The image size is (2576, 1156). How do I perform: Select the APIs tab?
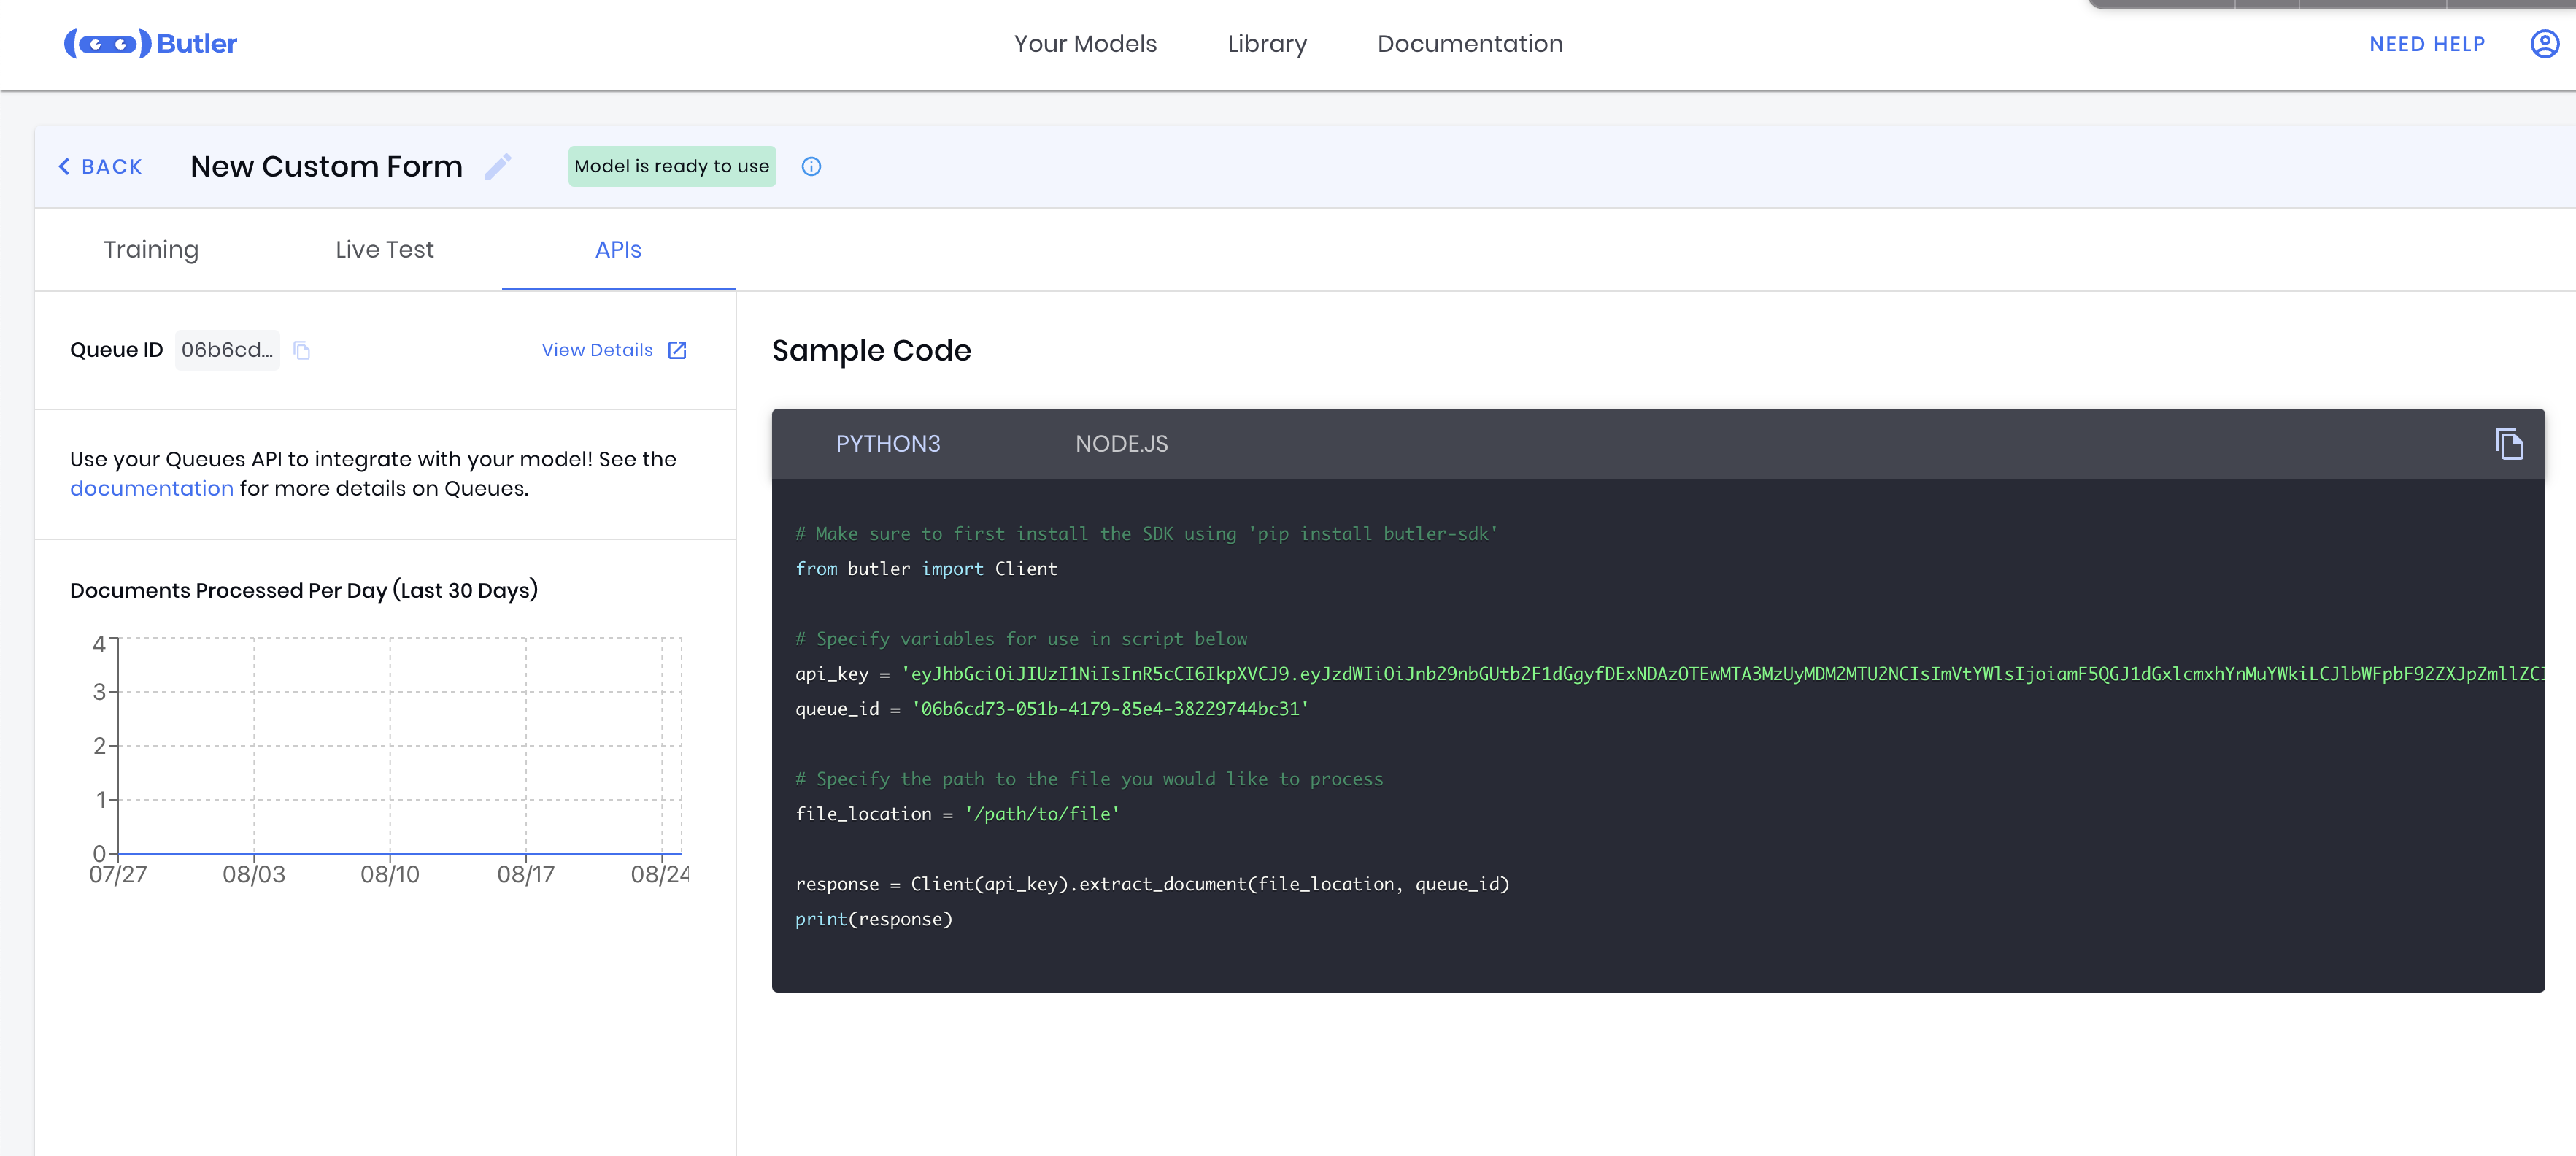point(618,250)
